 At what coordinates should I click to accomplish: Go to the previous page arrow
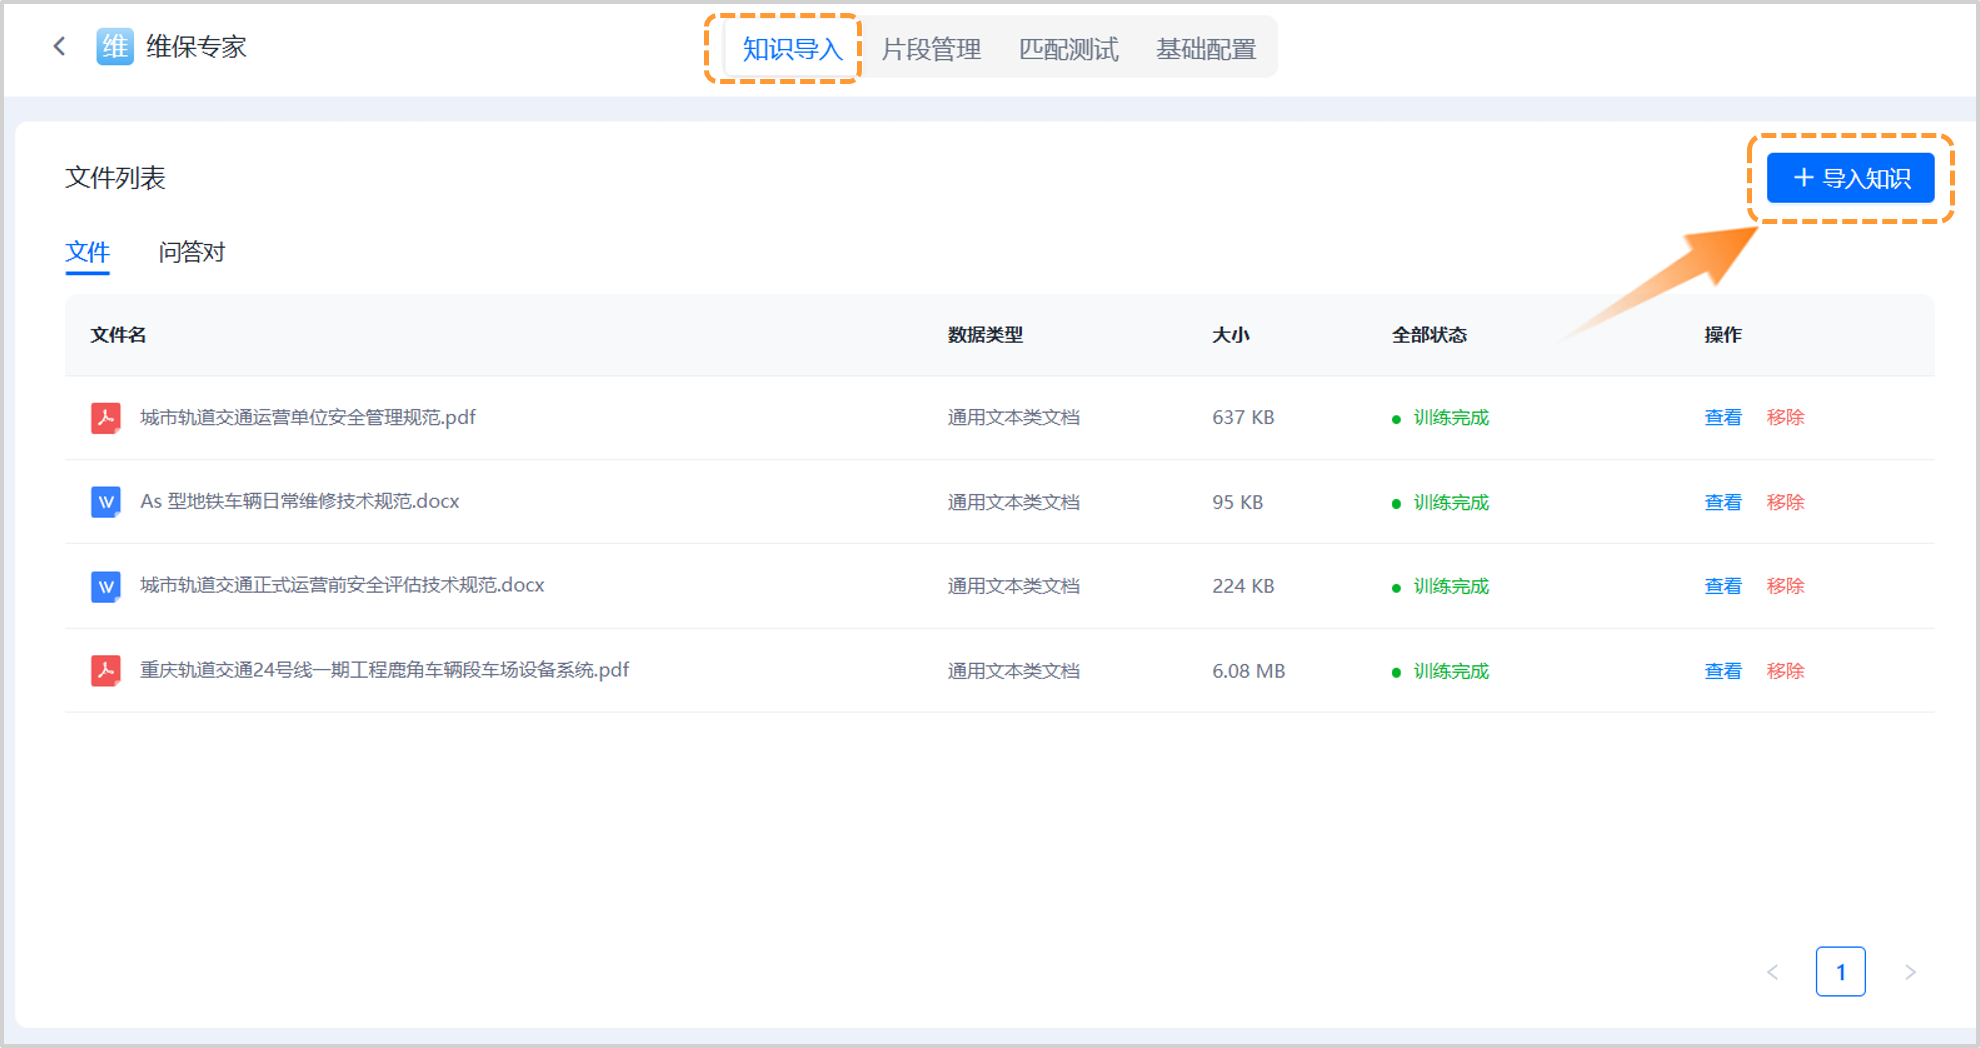1772,972
